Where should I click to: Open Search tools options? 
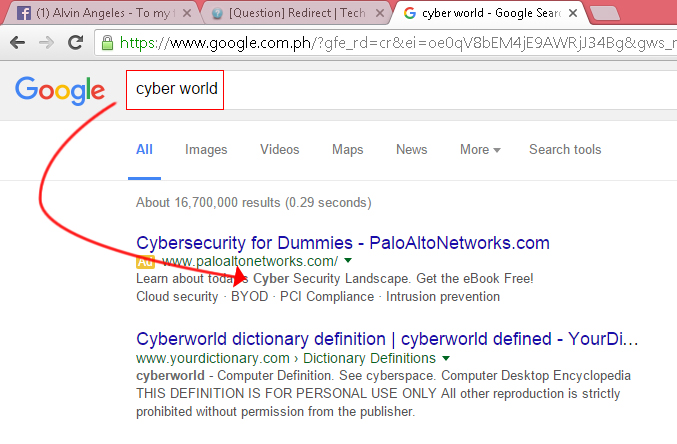coord(565,149)
